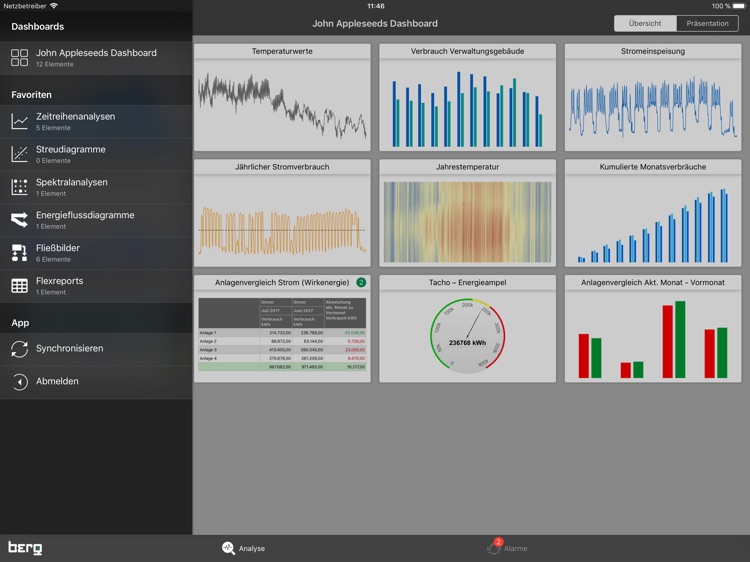This screenshot has height=562, width=750.
Task: Open Zeitreihenanalysen favorites entry
Action: 96,121
